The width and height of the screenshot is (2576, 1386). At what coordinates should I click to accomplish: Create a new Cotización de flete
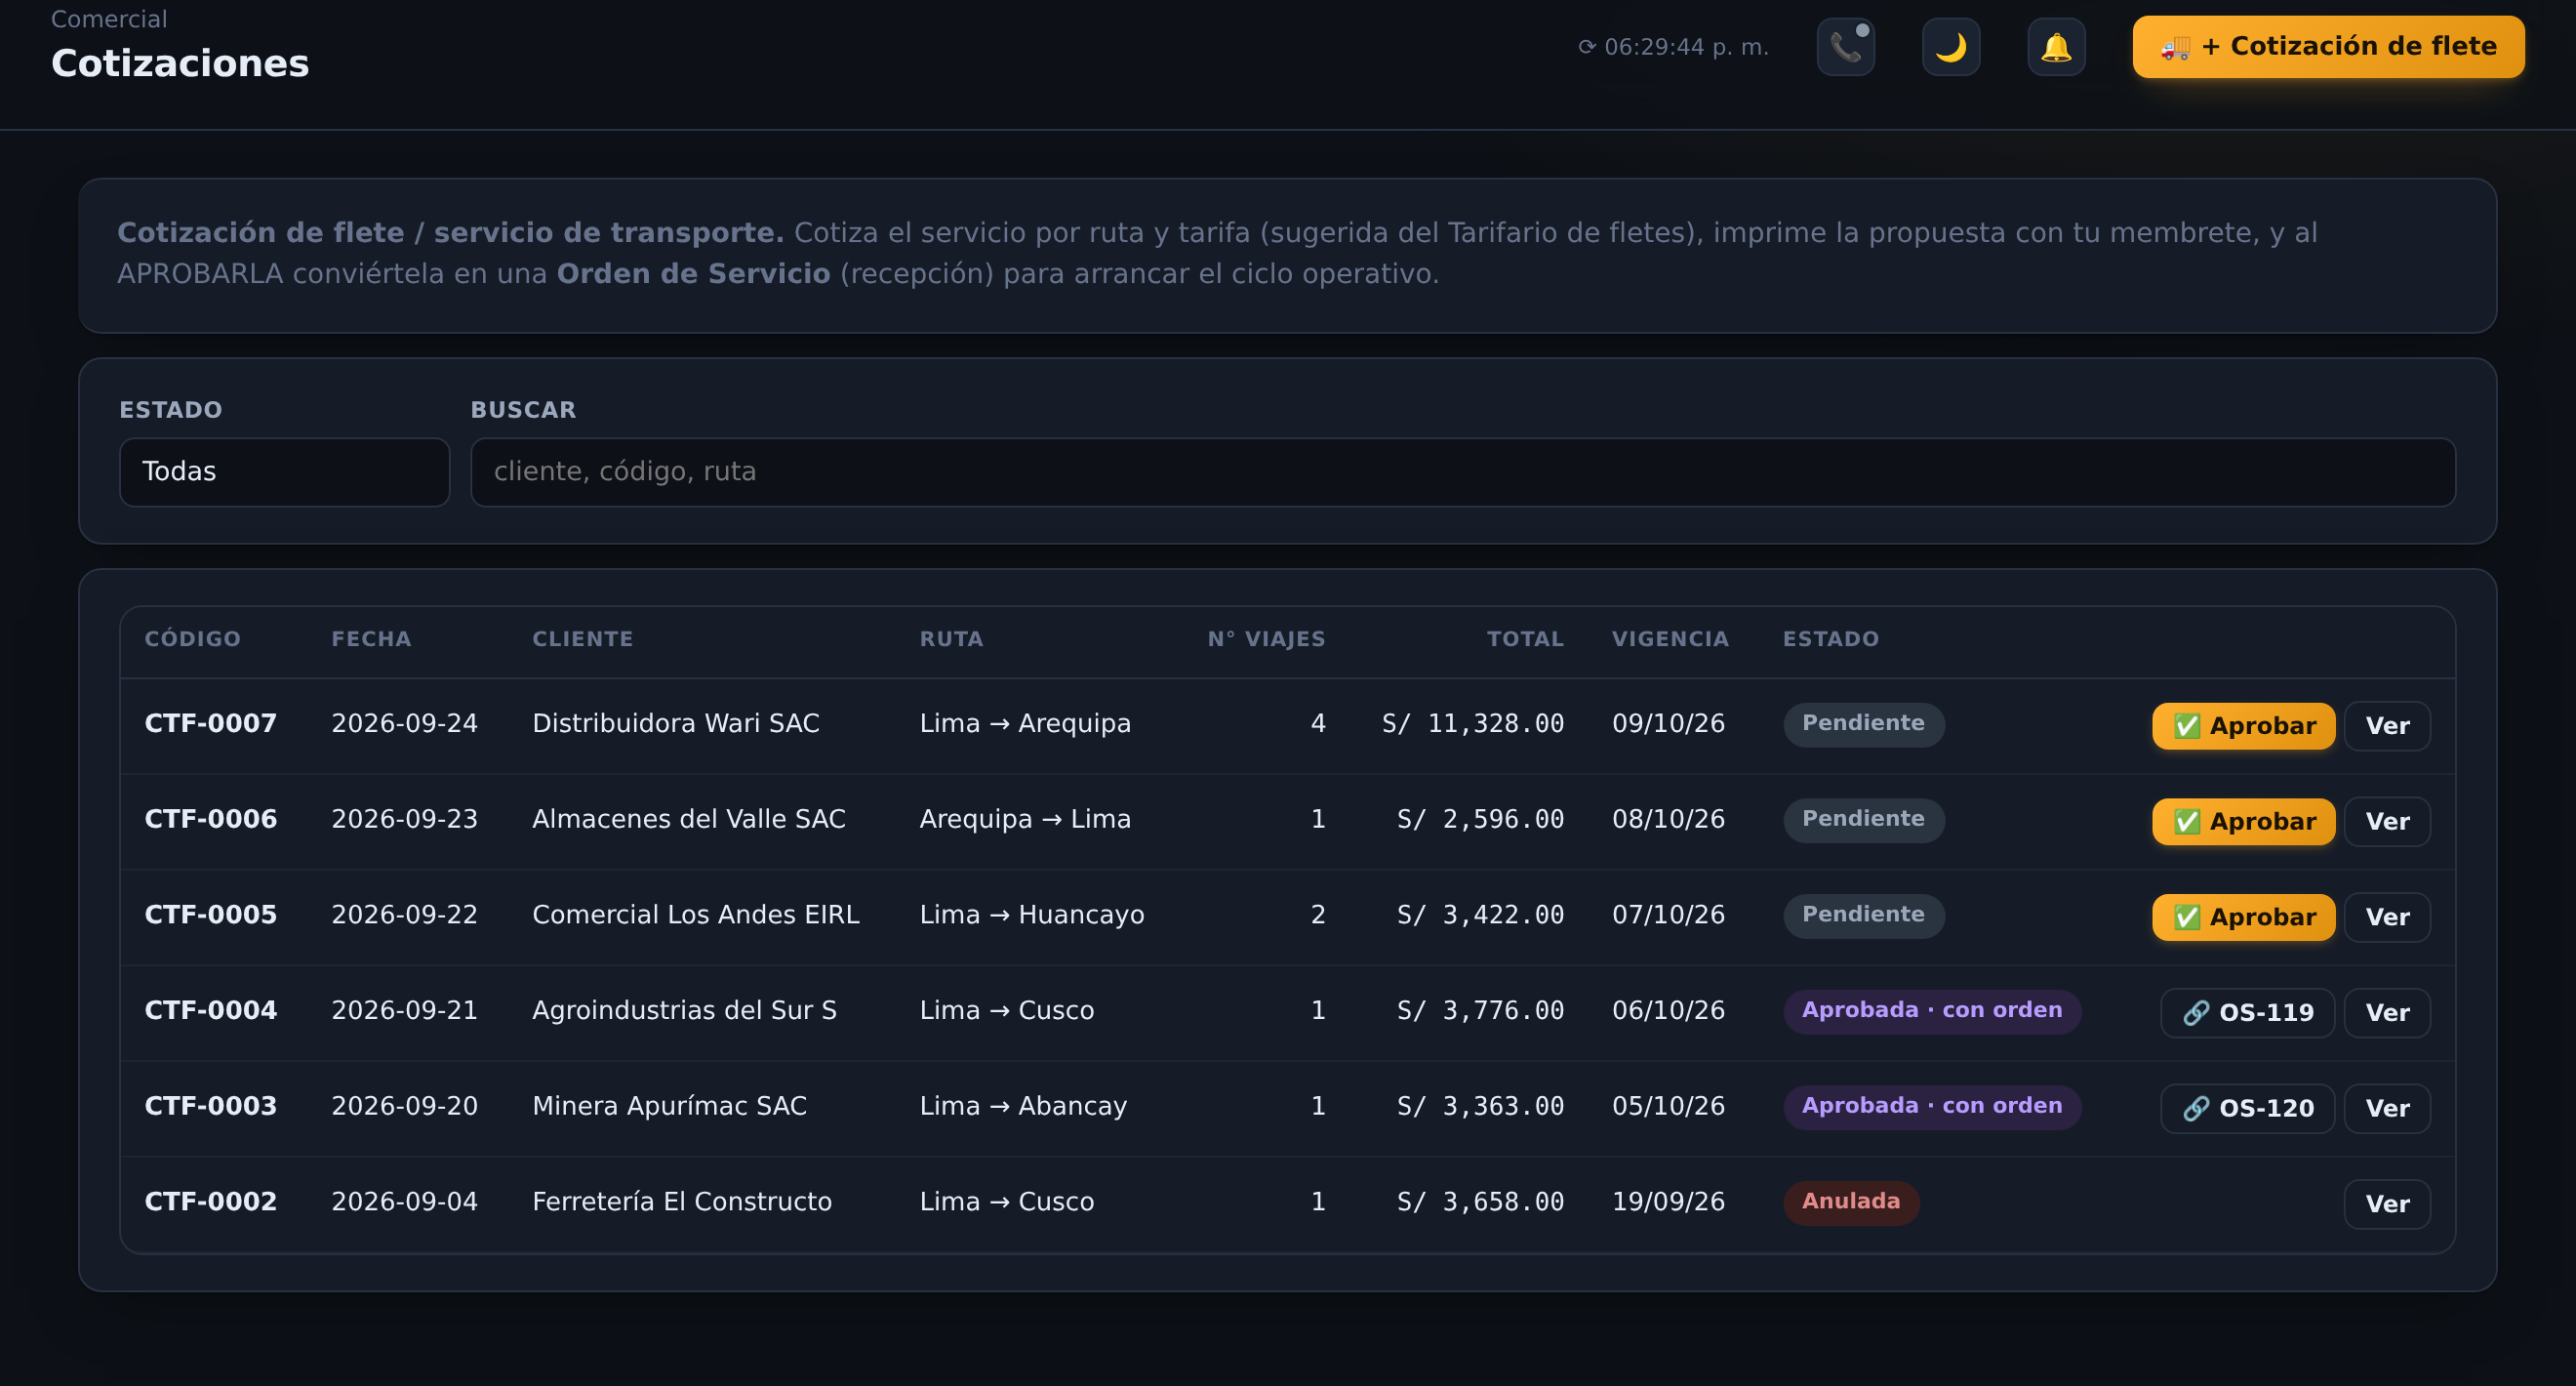tap(2328, 47)
